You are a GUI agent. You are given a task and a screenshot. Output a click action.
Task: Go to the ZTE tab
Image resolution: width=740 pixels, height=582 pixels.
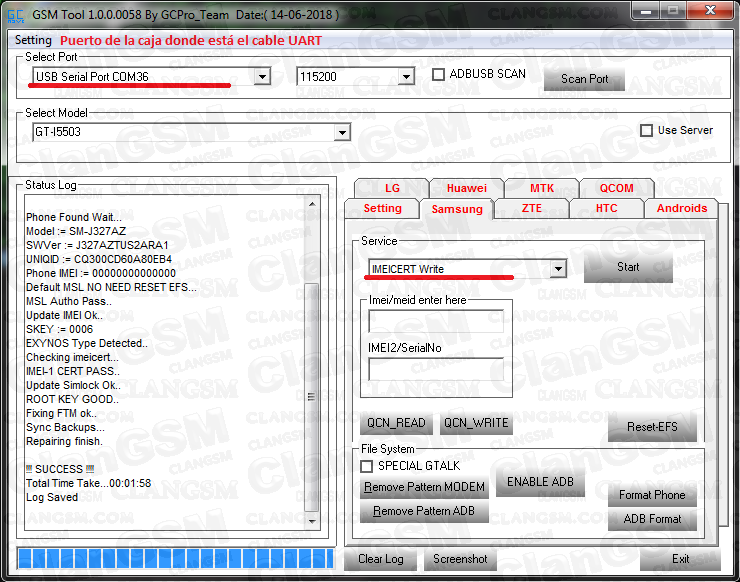click(x=531, y=208)
